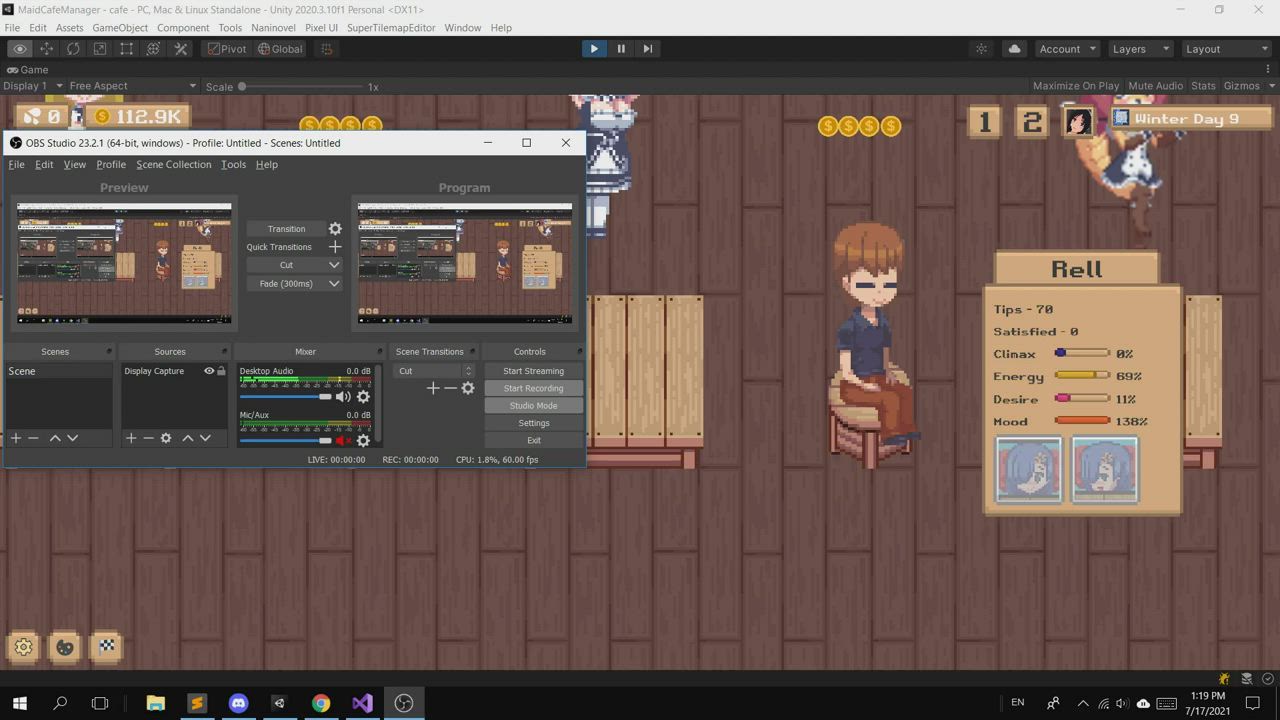Toggle Studio Mode in OBS controls
This screenshot has width=1280, height=720.
(533, 405)
